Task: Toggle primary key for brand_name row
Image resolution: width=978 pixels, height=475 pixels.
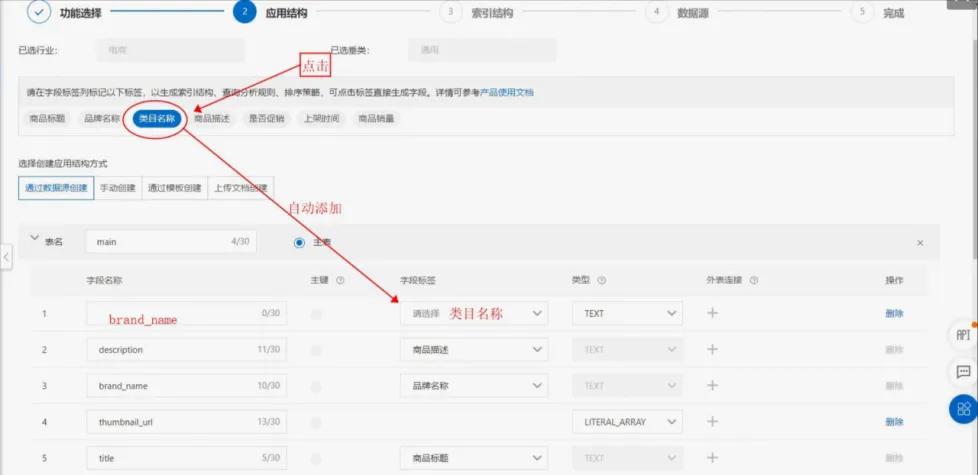Action: coord(316,386)
